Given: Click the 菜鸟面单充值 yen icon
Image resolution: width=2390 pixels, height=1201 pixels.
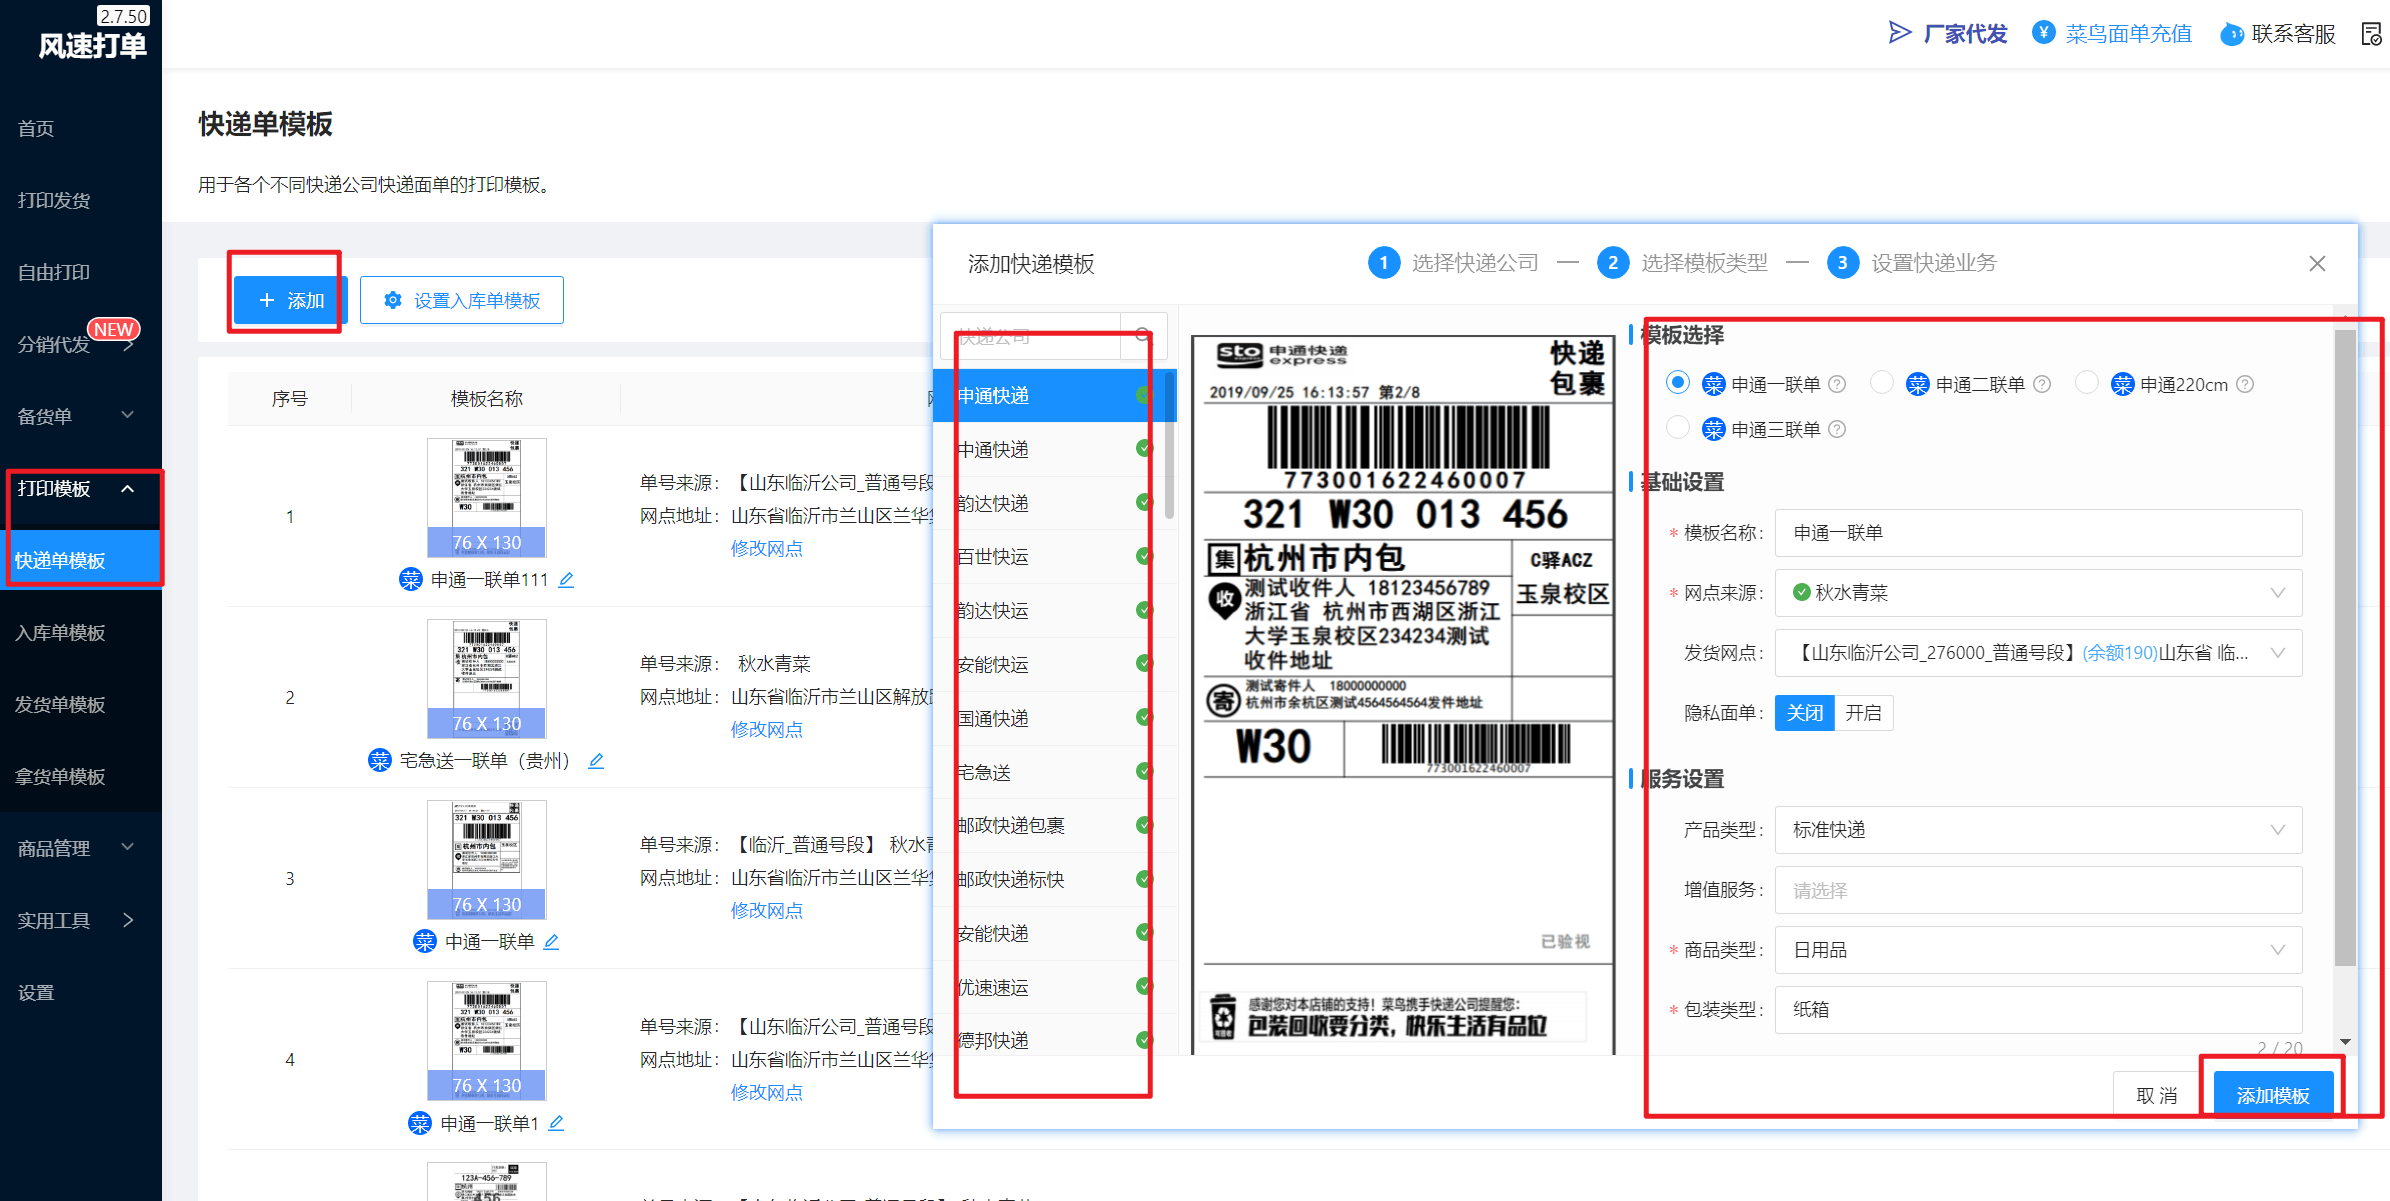Looking at the screenshot, I should 2044,33.
